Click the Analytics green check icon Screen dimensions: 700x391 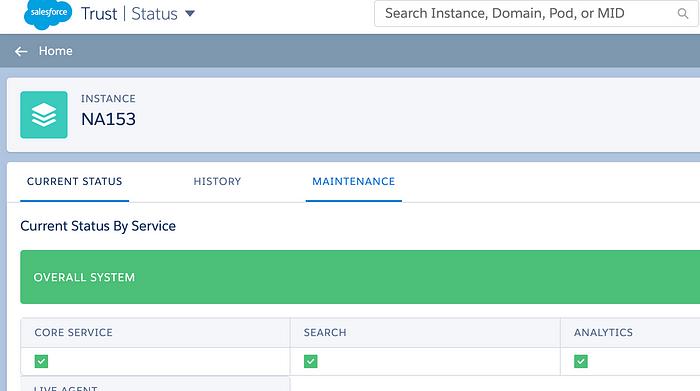click(581, 361)
